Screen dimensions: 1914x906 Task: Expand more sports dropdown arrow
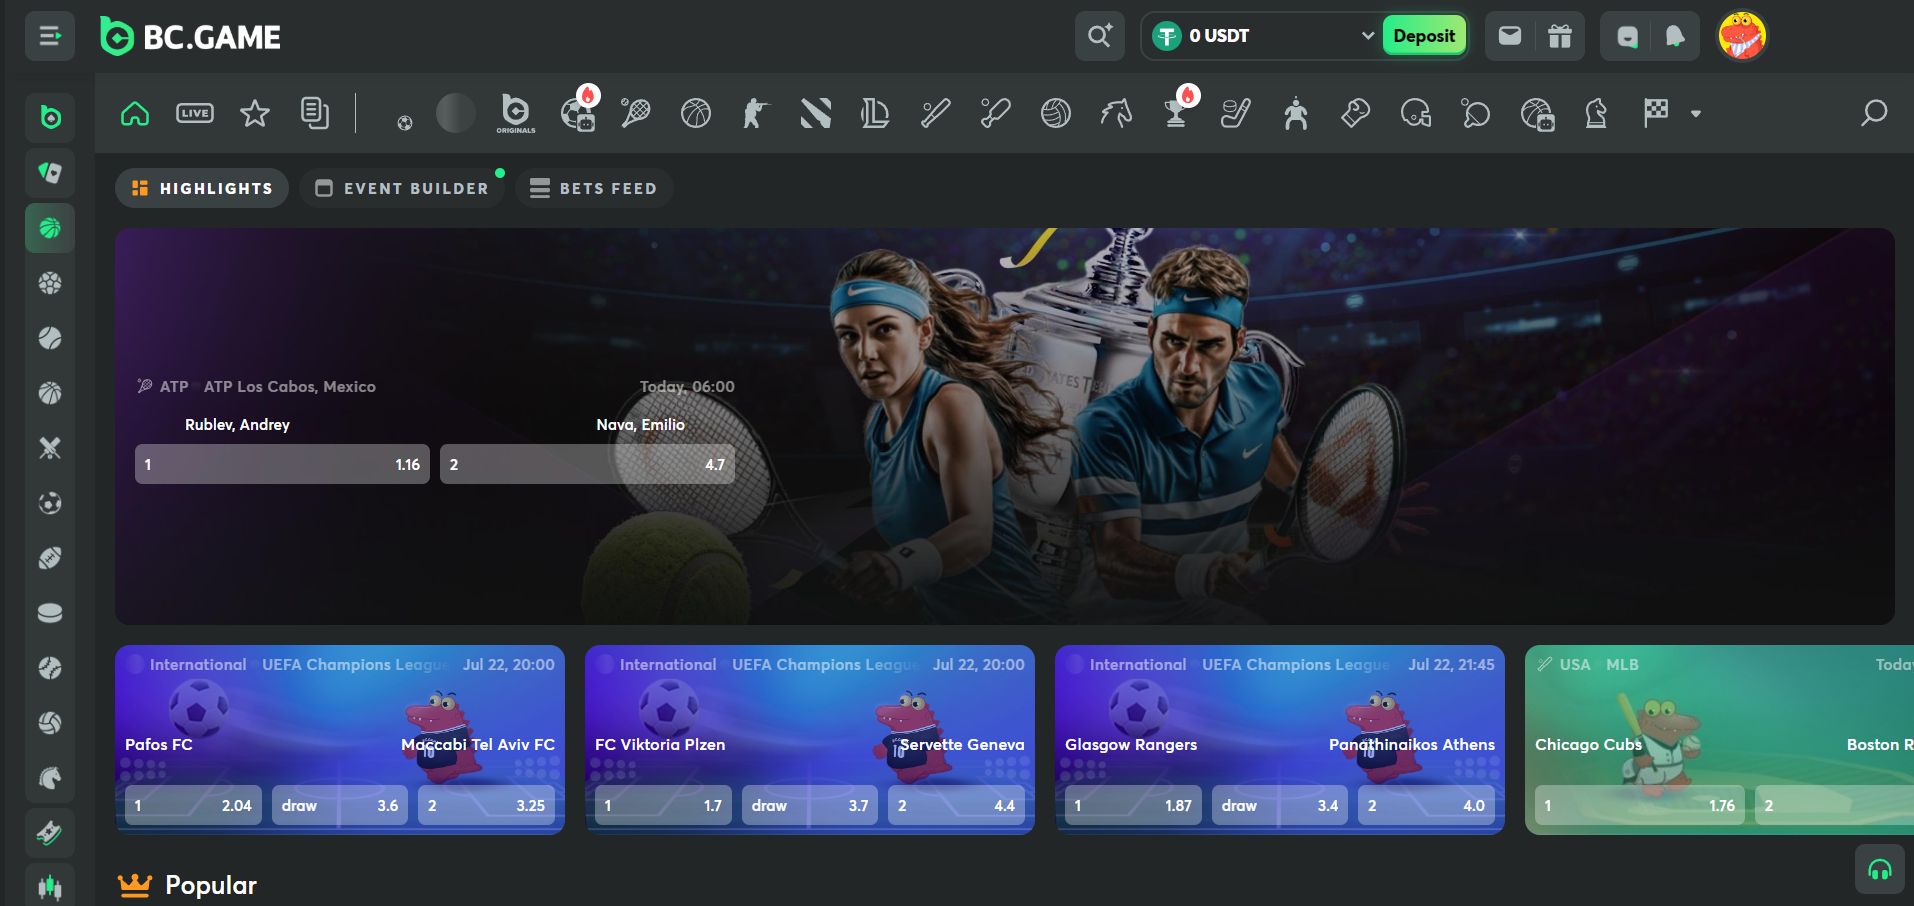[1696, 114]
